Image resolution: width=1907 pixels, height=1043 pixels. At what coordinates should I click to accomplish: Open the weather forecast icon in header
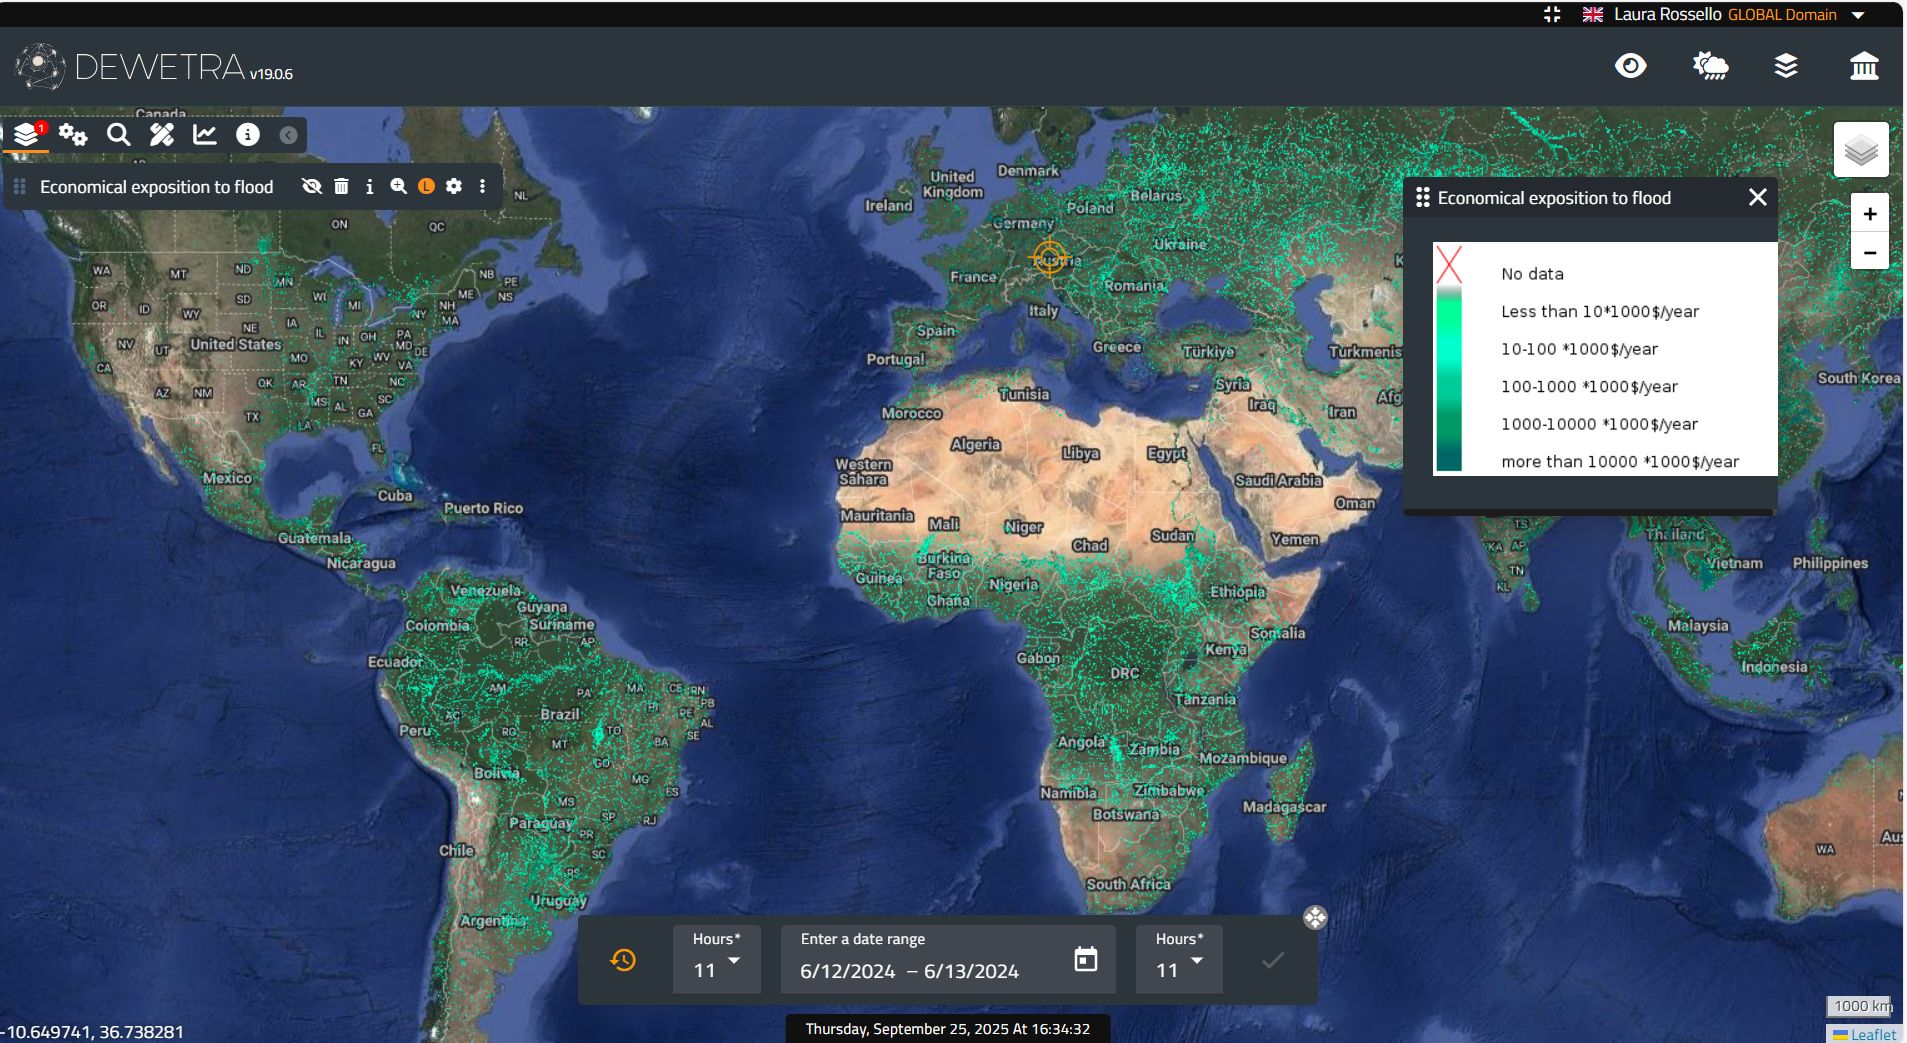1710,67
